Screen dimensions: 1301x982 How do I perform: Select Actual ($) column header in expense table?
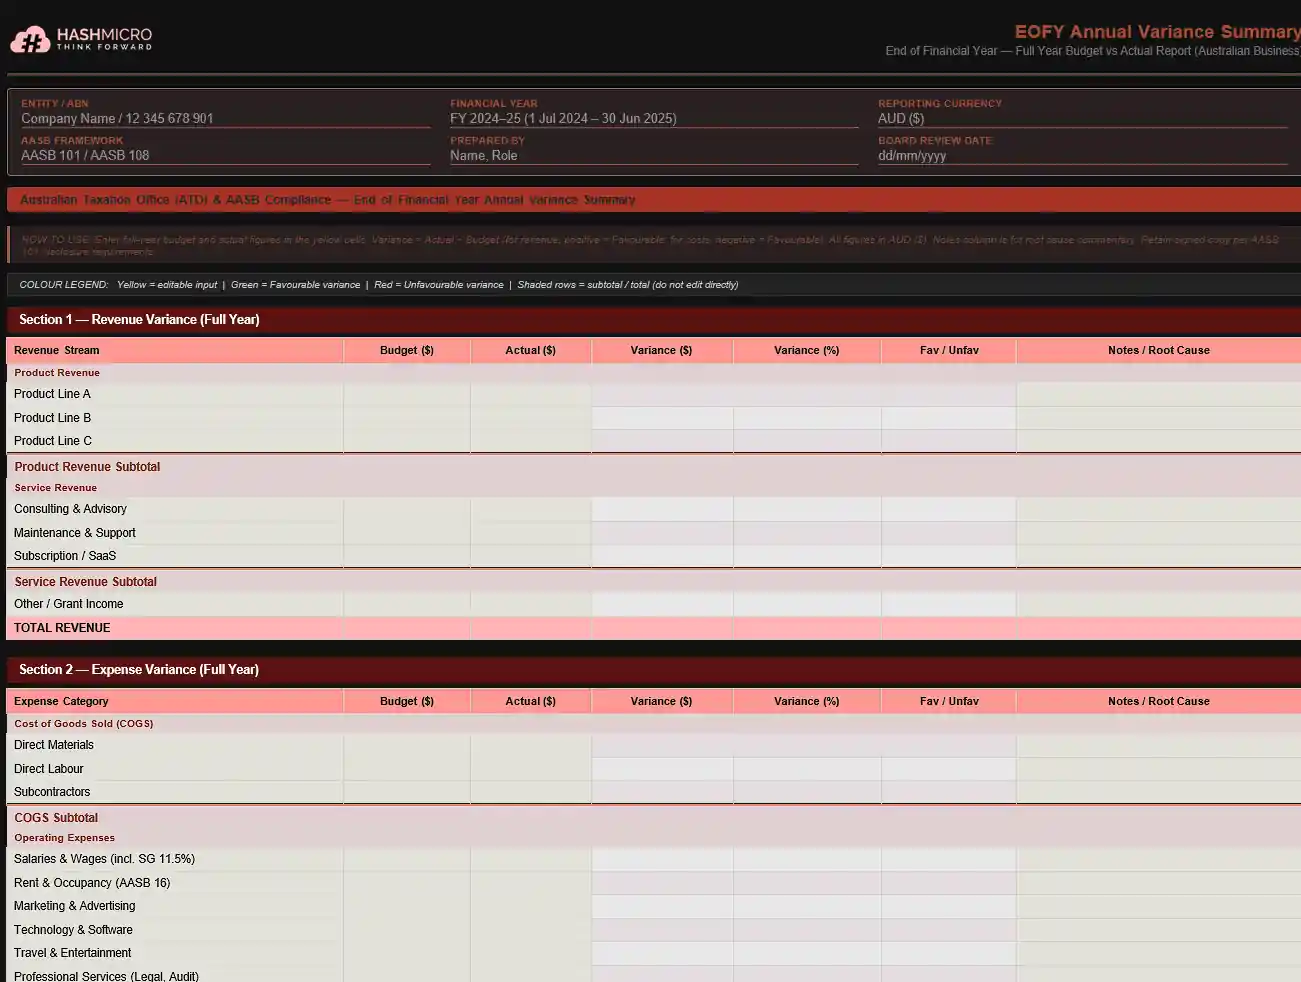(x=530, y=702)
